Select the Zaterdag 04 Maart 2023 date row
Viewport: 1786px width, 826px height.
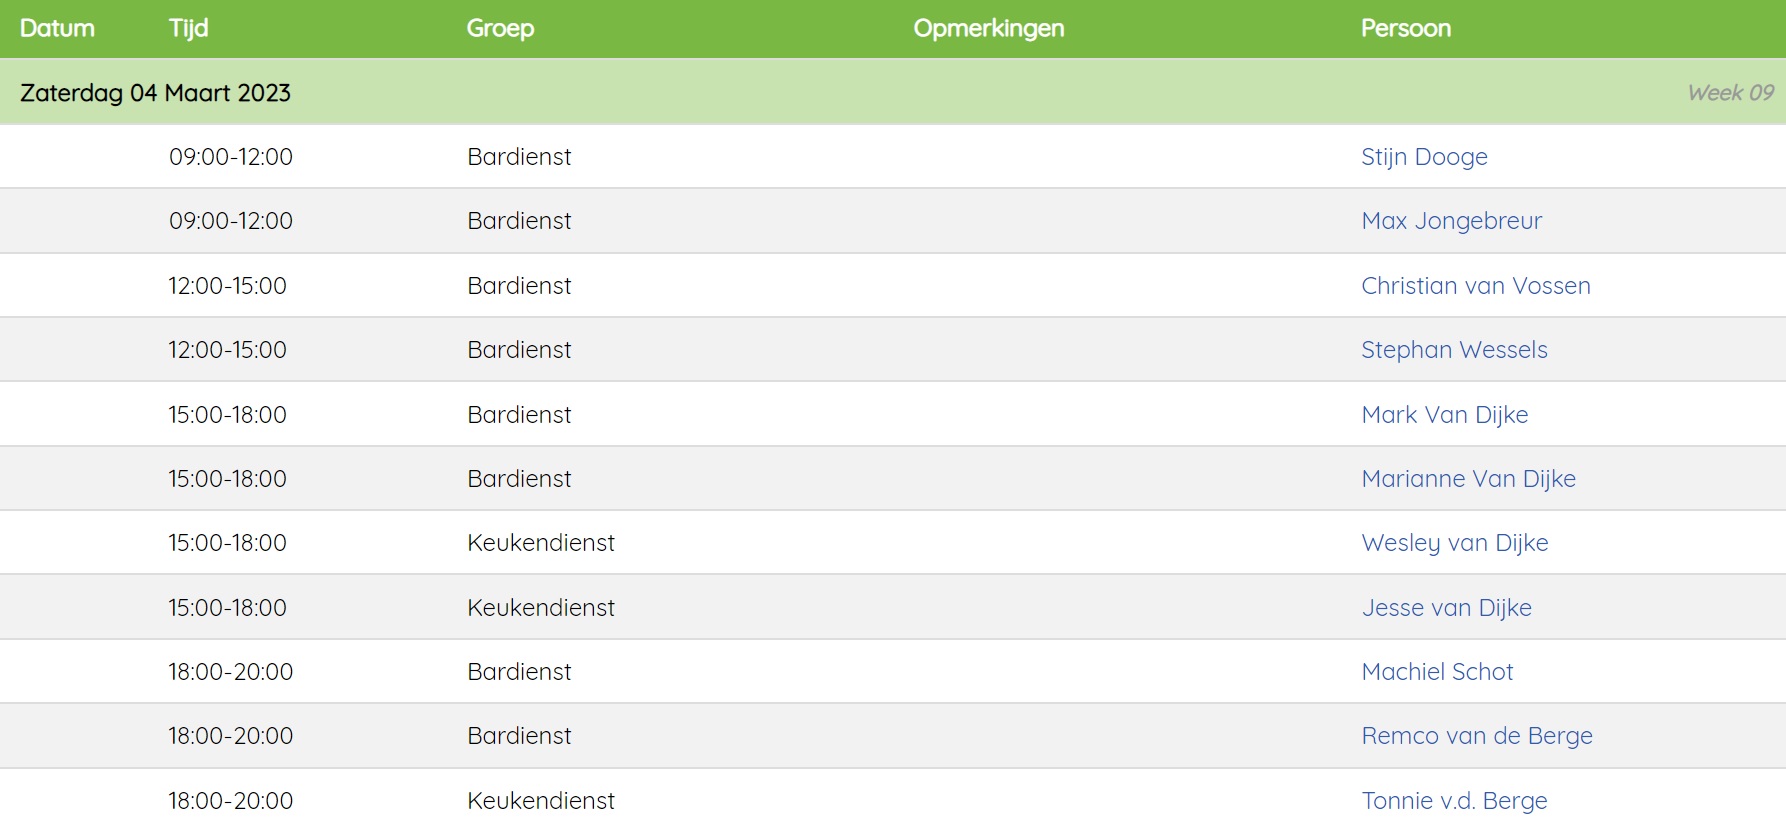tap(893, 92)
